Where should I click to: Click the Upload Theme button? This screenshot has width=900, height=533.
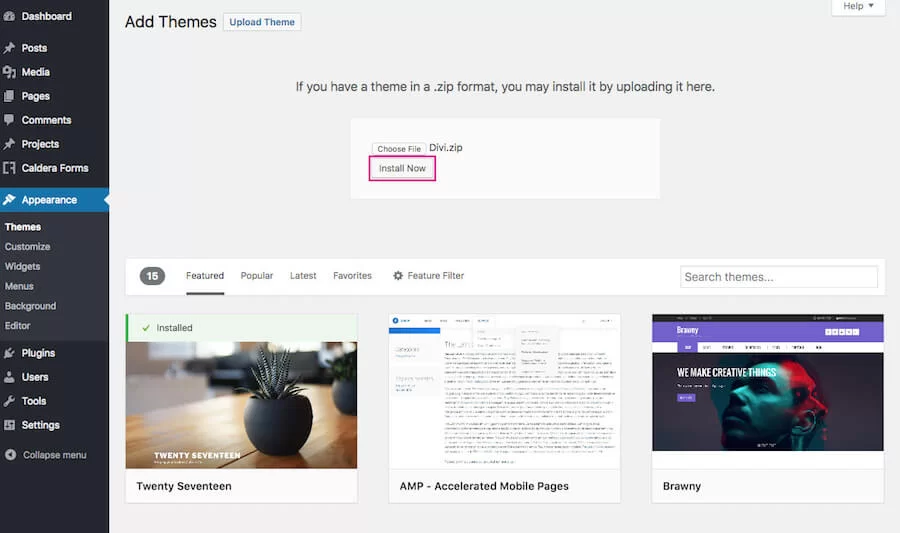tap(262, 22)
